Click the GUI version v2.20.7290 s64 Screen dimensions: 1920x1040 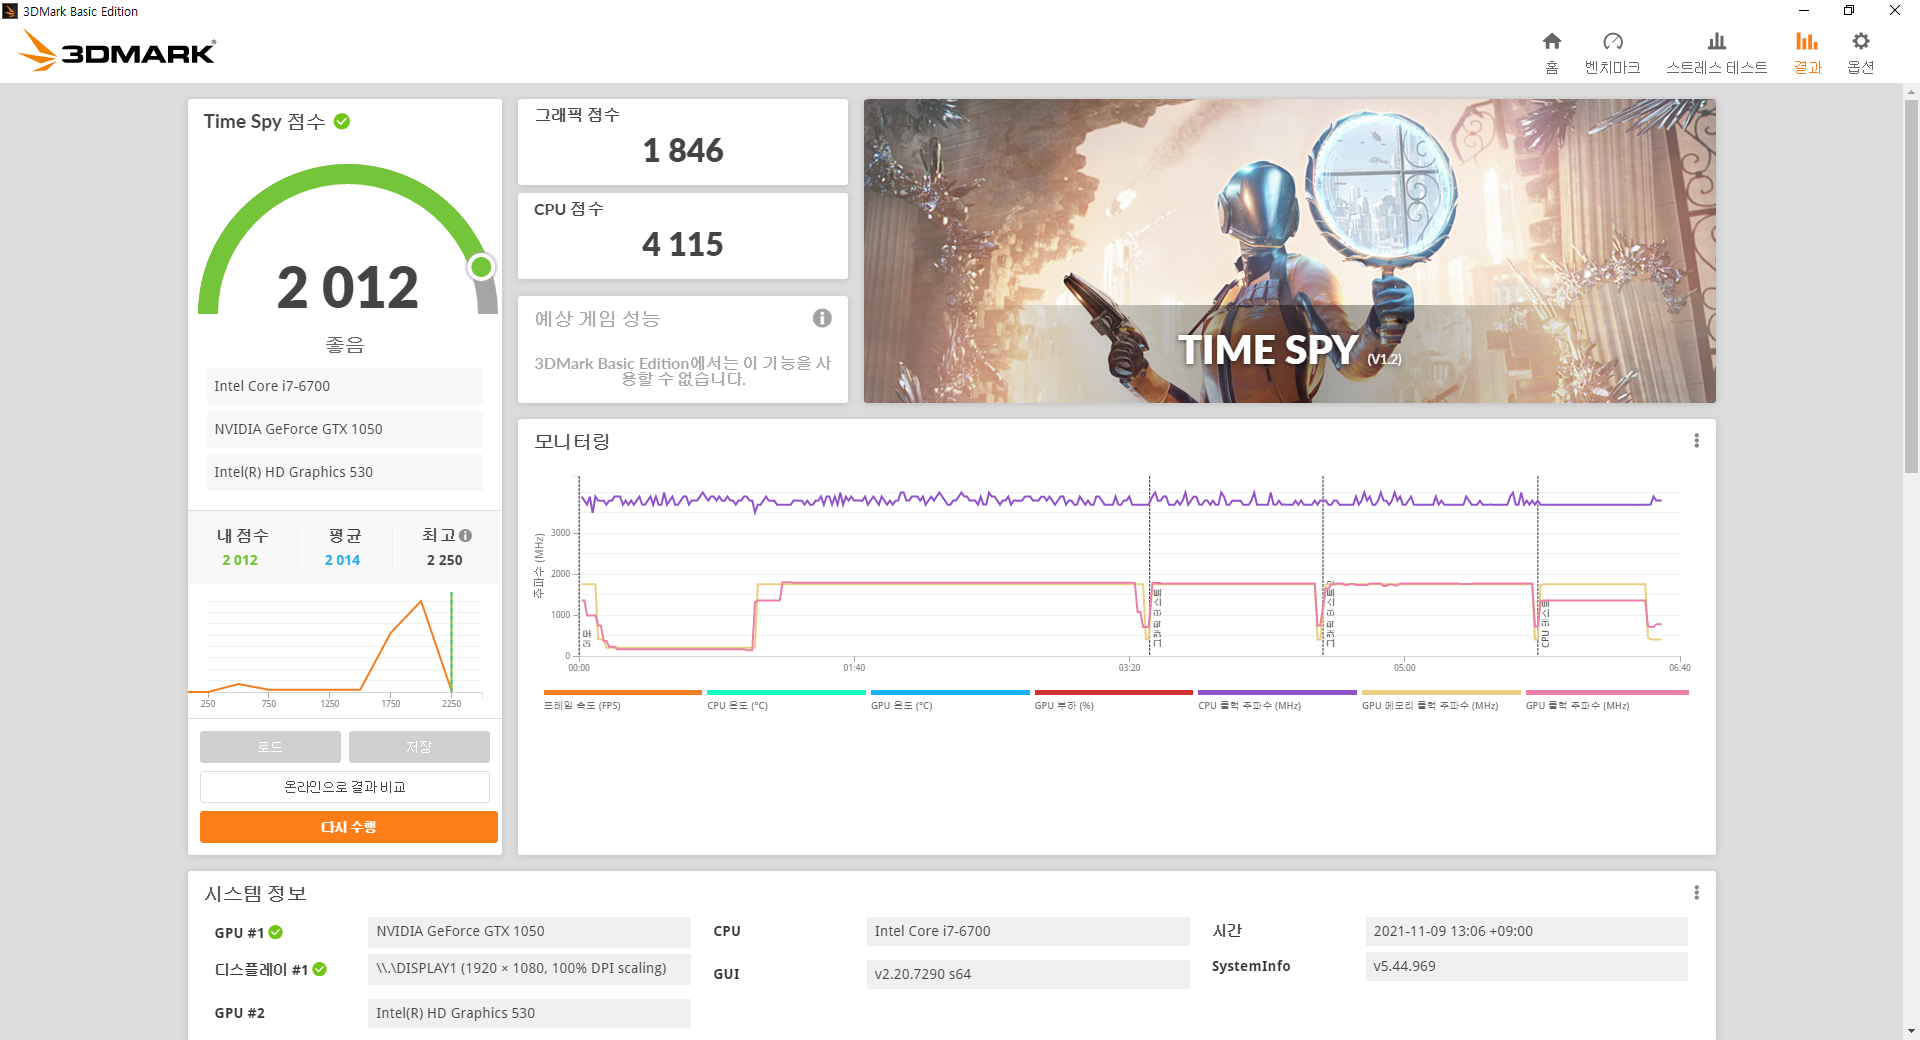click(x=1028, y=974)
